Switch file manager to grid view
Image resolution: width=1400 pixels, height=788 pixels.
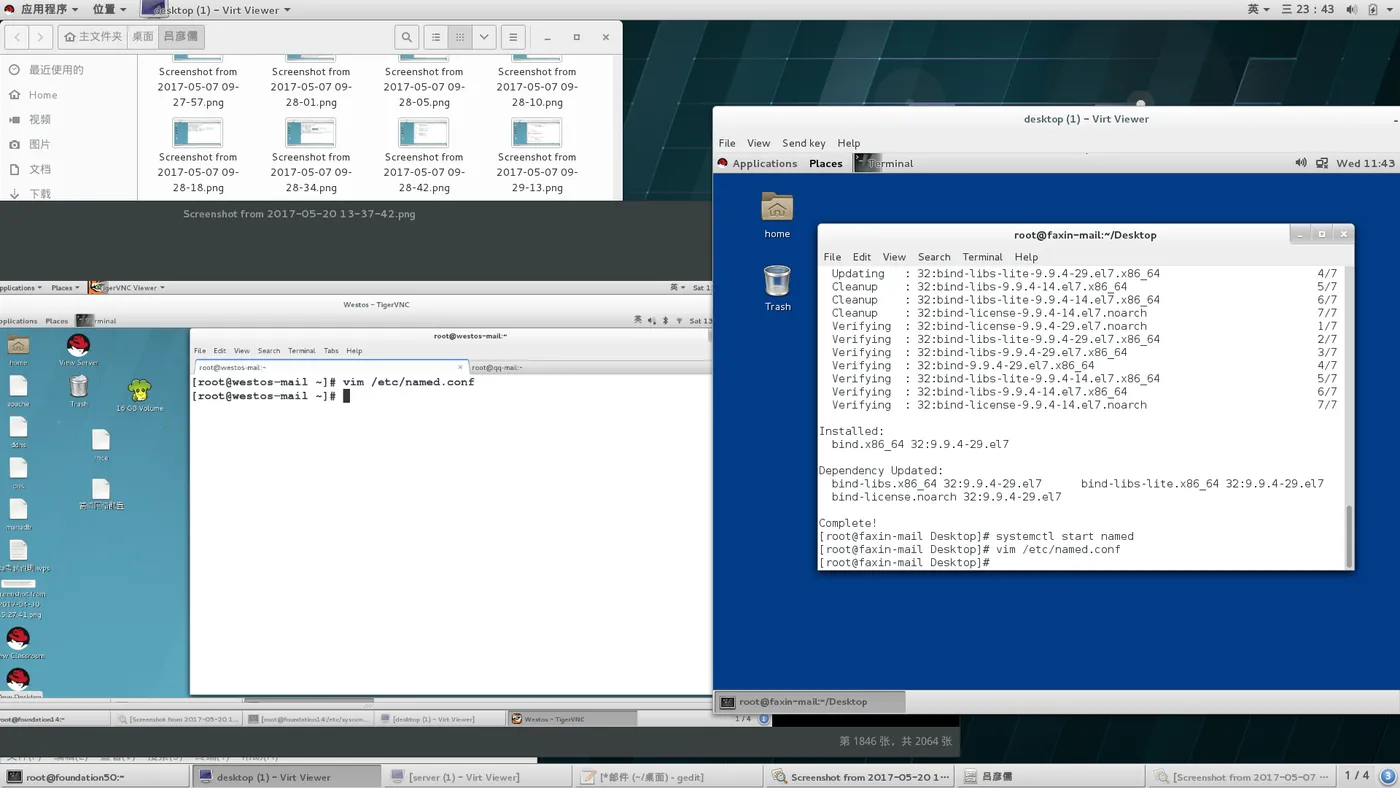click(460, 37)
